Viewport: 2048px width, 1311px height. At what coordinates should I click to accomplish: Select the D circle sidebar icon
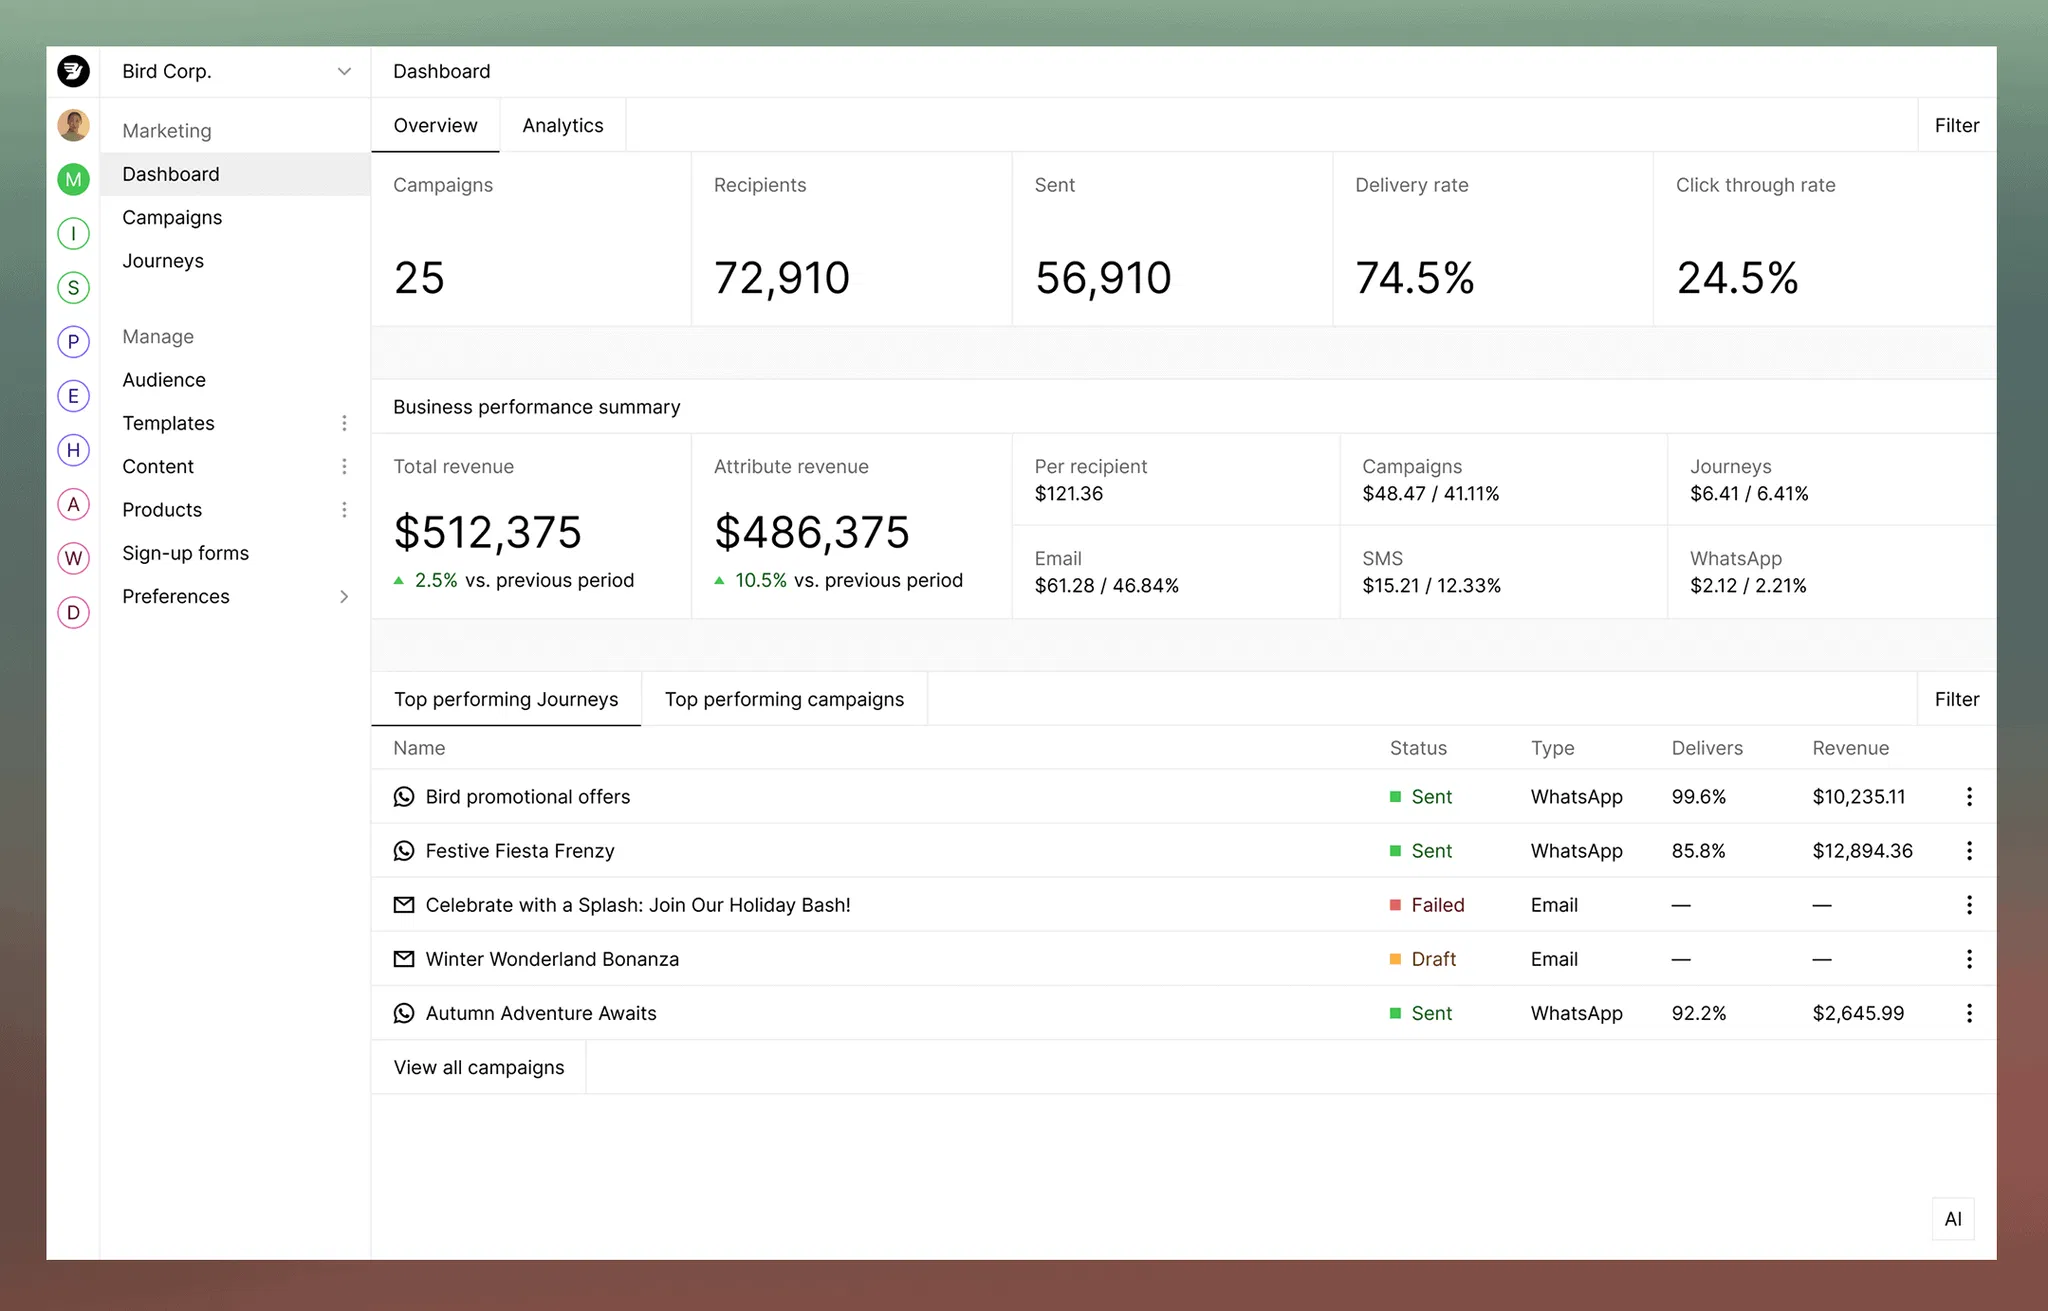click(x=73, y=612)
